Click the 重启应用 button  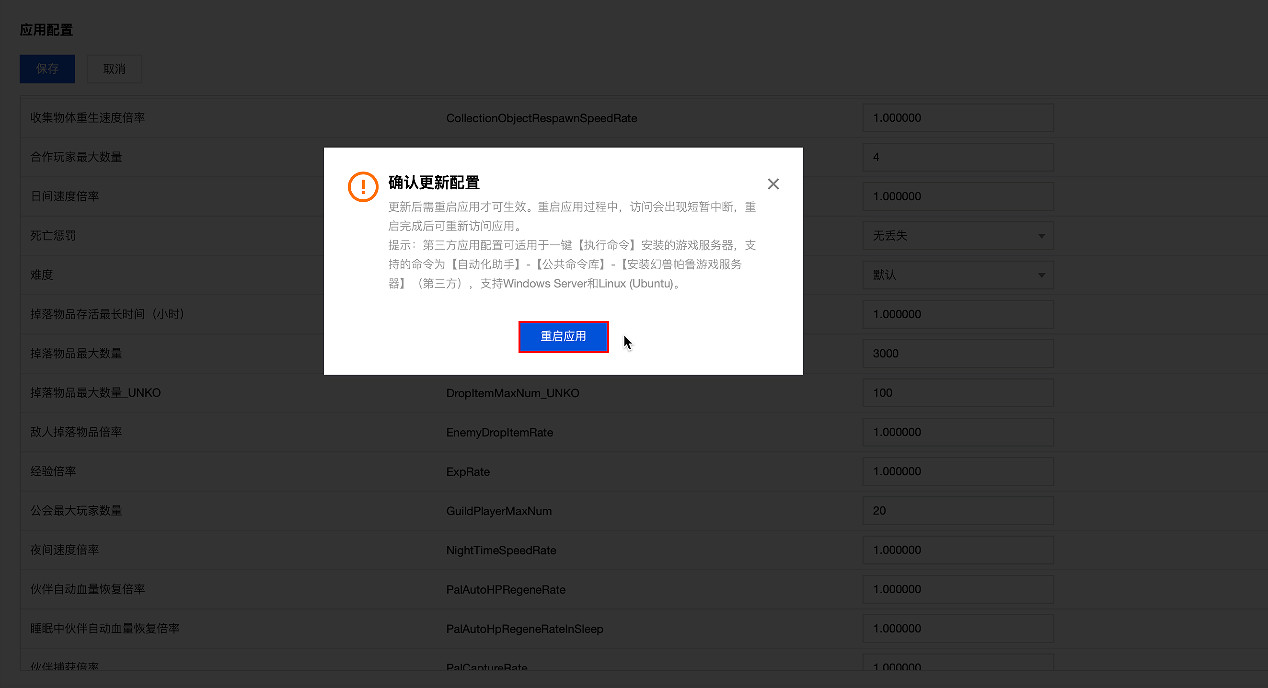(563, 336)
